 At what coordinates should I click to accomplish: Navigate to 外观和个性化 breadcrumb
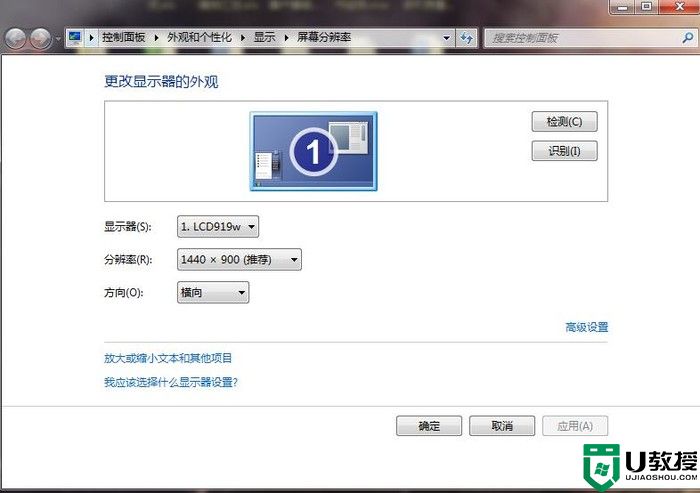tap(200, 38)
